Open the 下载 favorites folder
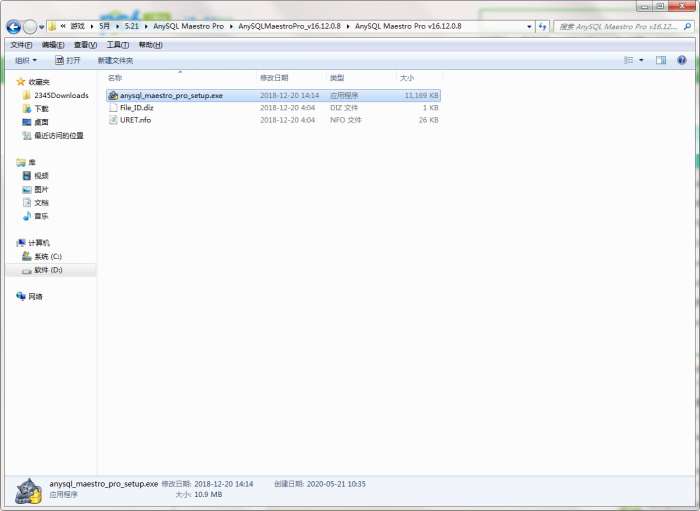 coord(41,109)
